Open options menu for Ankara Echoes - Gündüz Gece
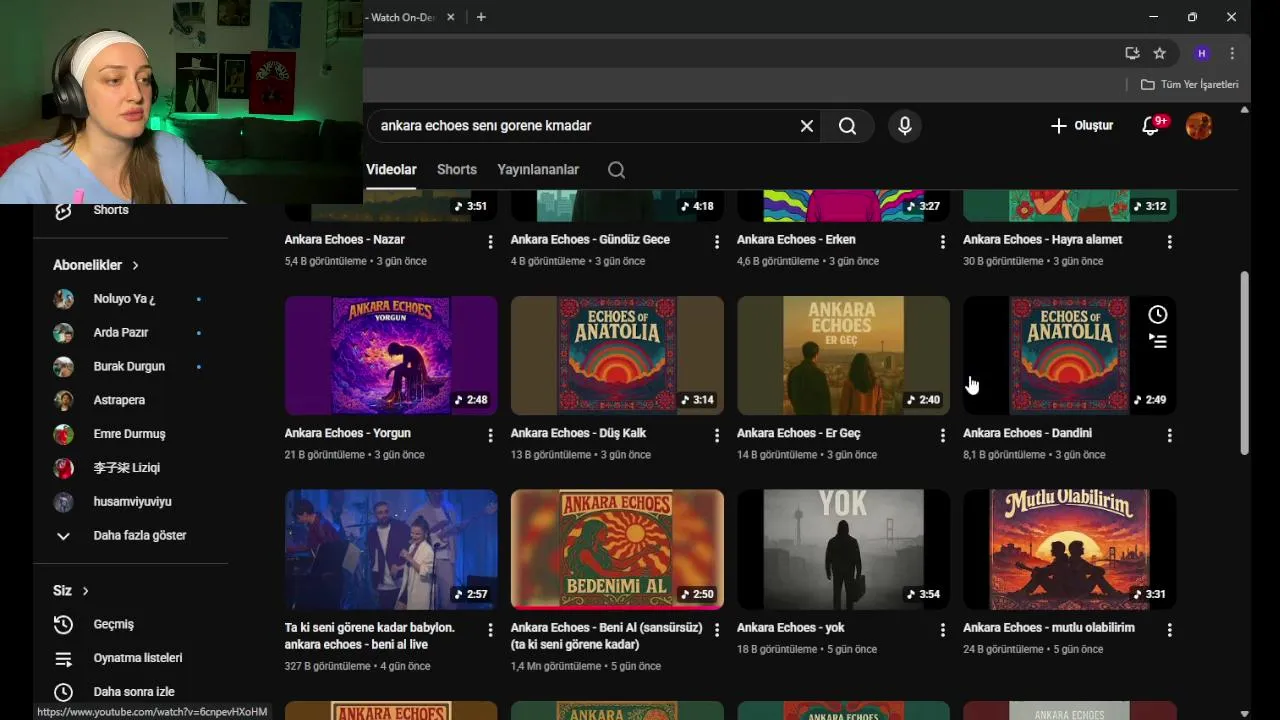 click(x=716, y=242)
